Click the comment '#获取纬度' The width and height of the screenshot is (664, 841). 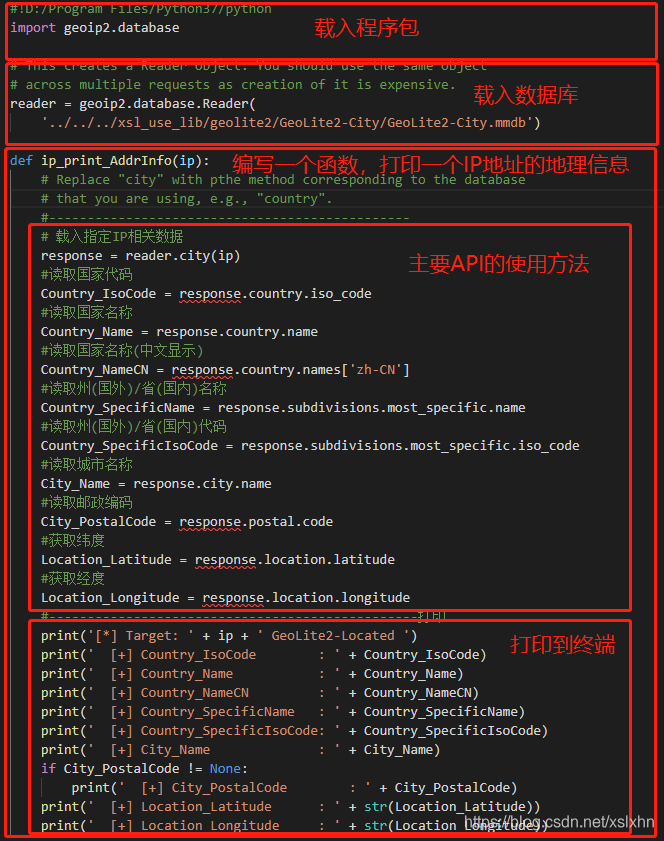coord(73,541)
